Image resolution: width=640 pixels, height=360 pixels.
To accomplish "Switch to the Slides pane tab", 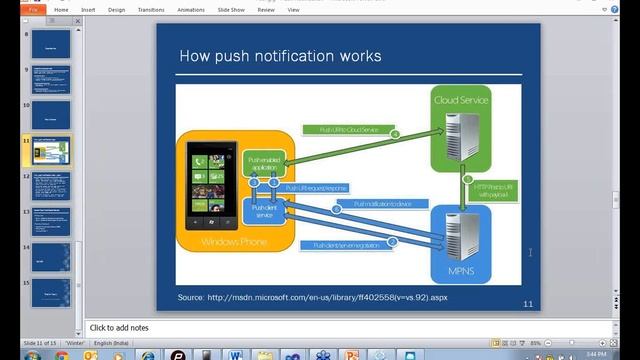I will click(27, 20).
